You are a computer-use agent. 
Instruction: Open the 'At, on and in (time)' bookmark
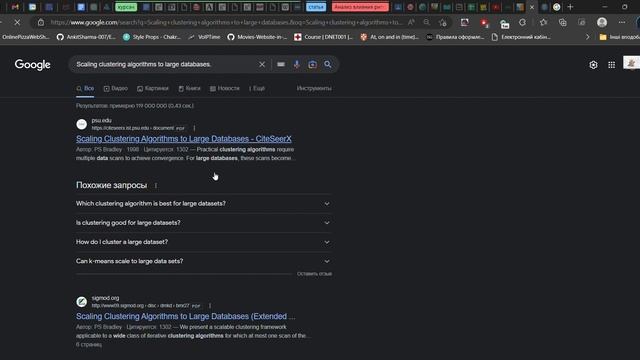[x=389, y=37]
